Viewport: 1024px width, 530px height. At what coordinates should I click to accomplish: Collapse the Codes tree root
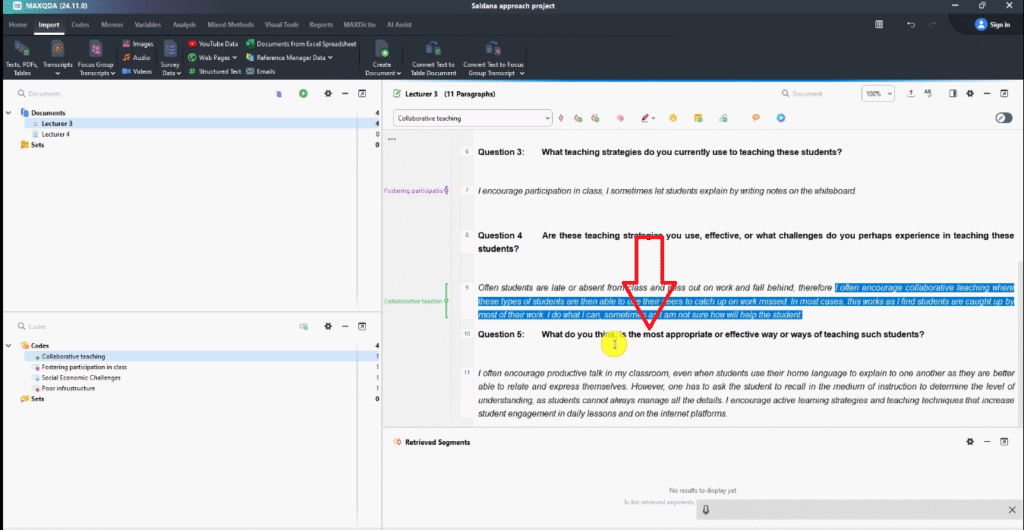pyautogui.click(x=9, y=345)
